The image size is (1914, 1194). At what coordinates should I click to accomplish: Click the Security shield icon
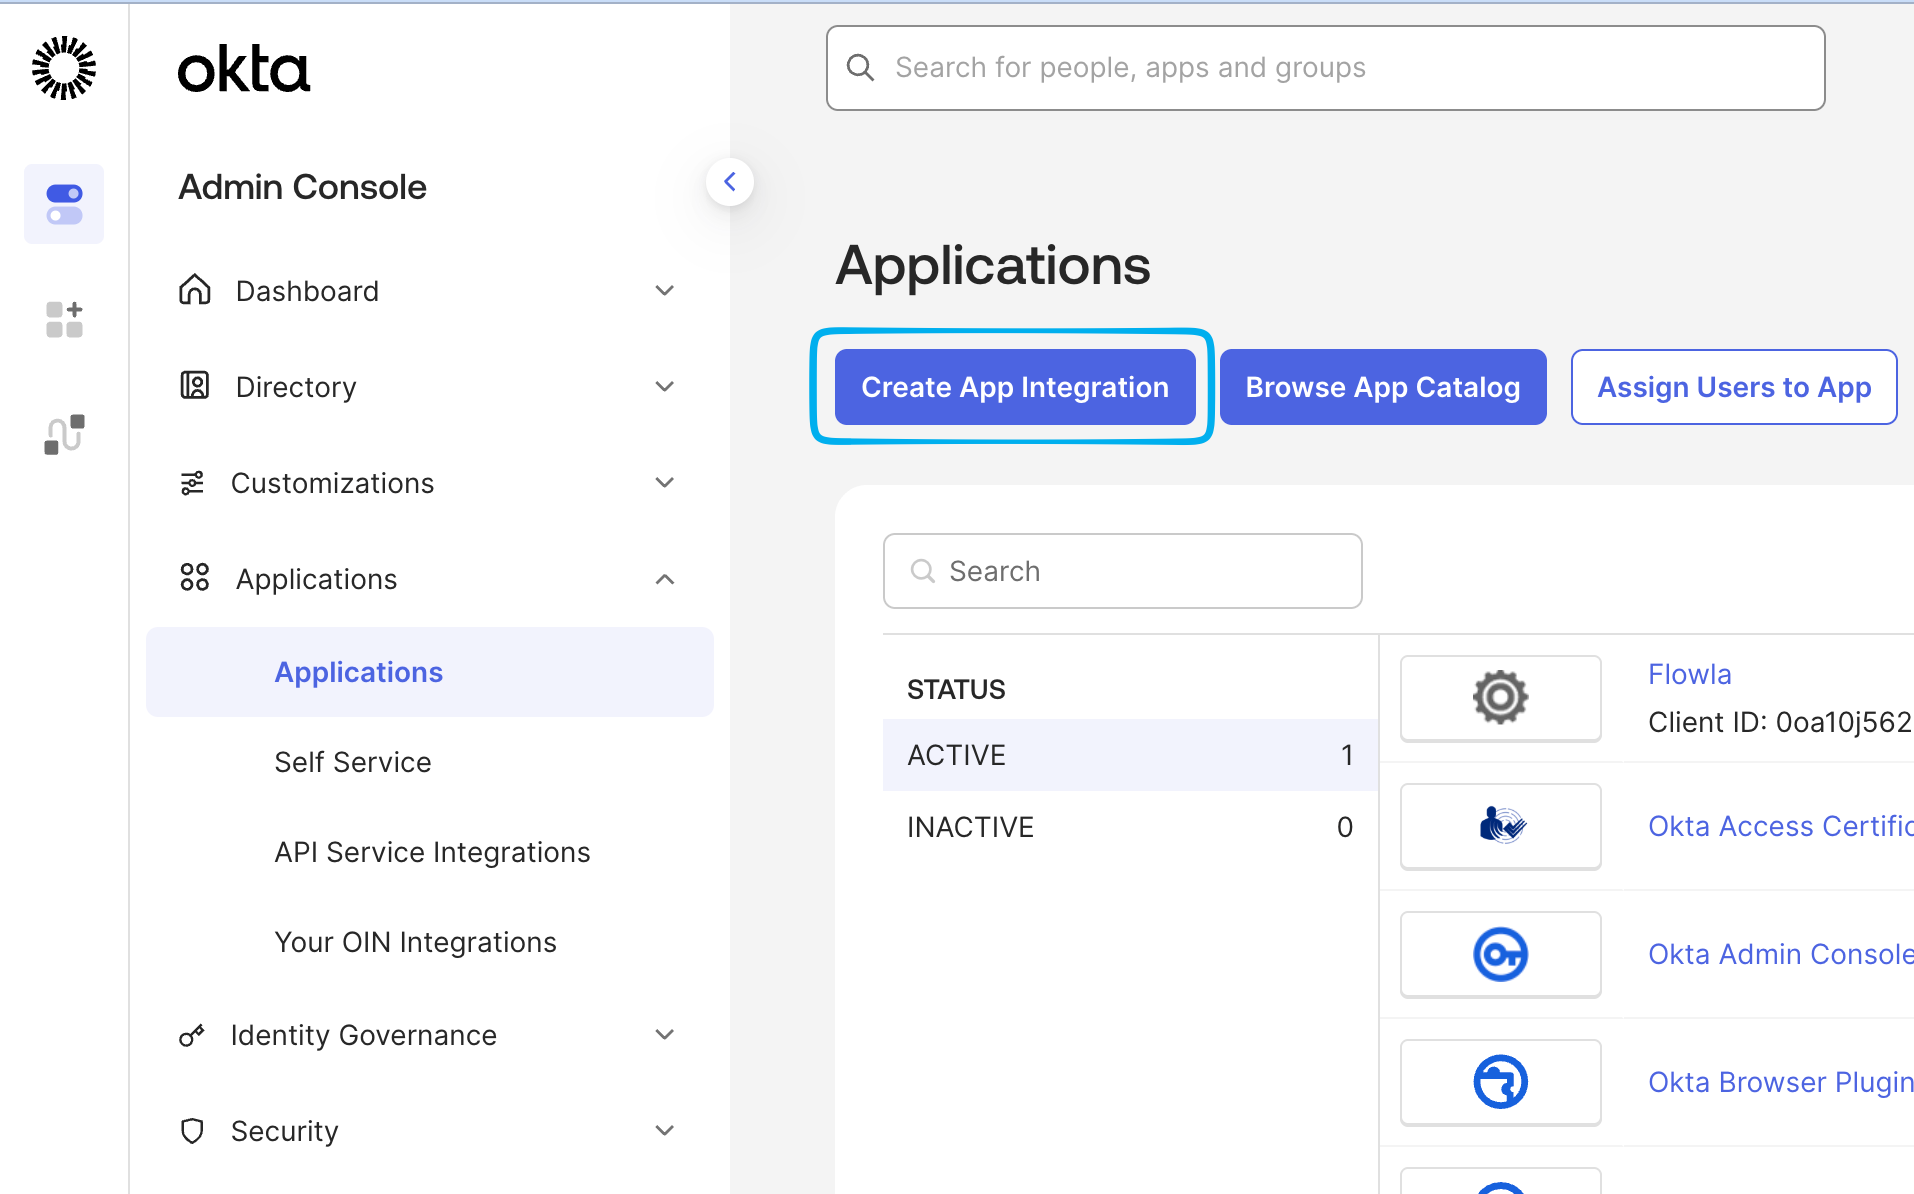[x=192, y=1131]
